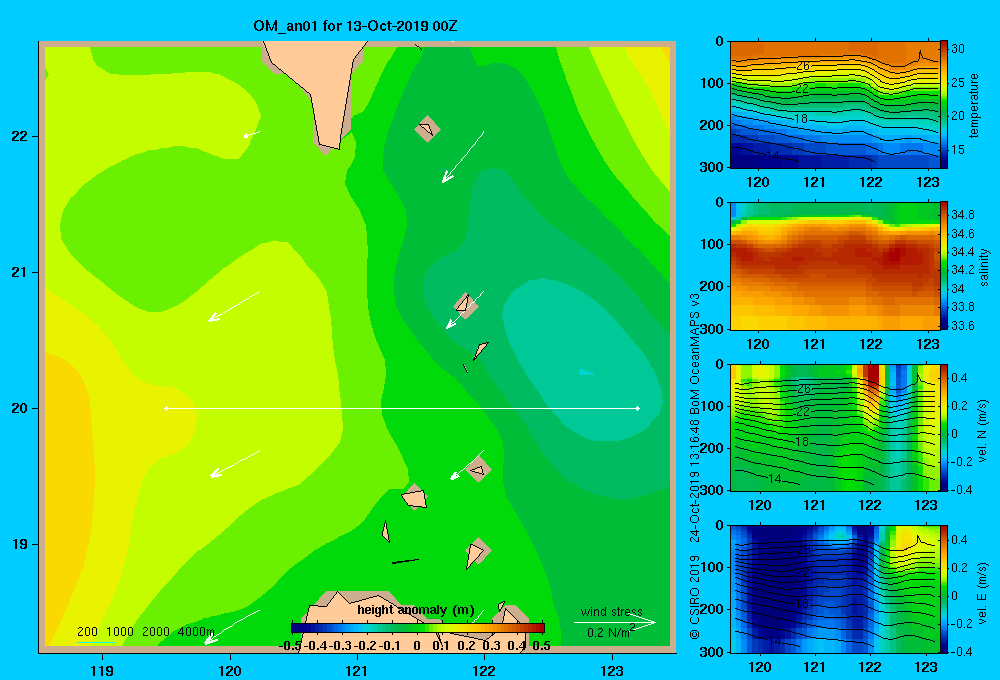This screenshot has height=680, width=1000.
Task: Click the eastern endpoint of the transect line
Action: click(638, 408)
